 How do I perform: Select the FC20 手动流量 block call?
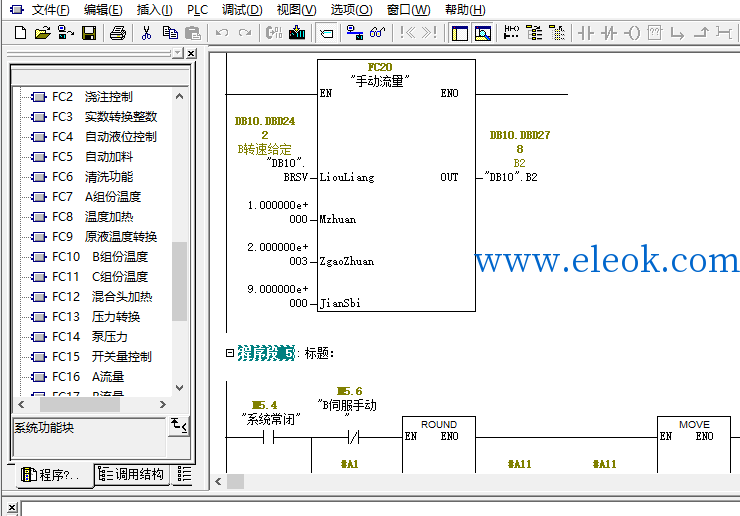[396, 185]
